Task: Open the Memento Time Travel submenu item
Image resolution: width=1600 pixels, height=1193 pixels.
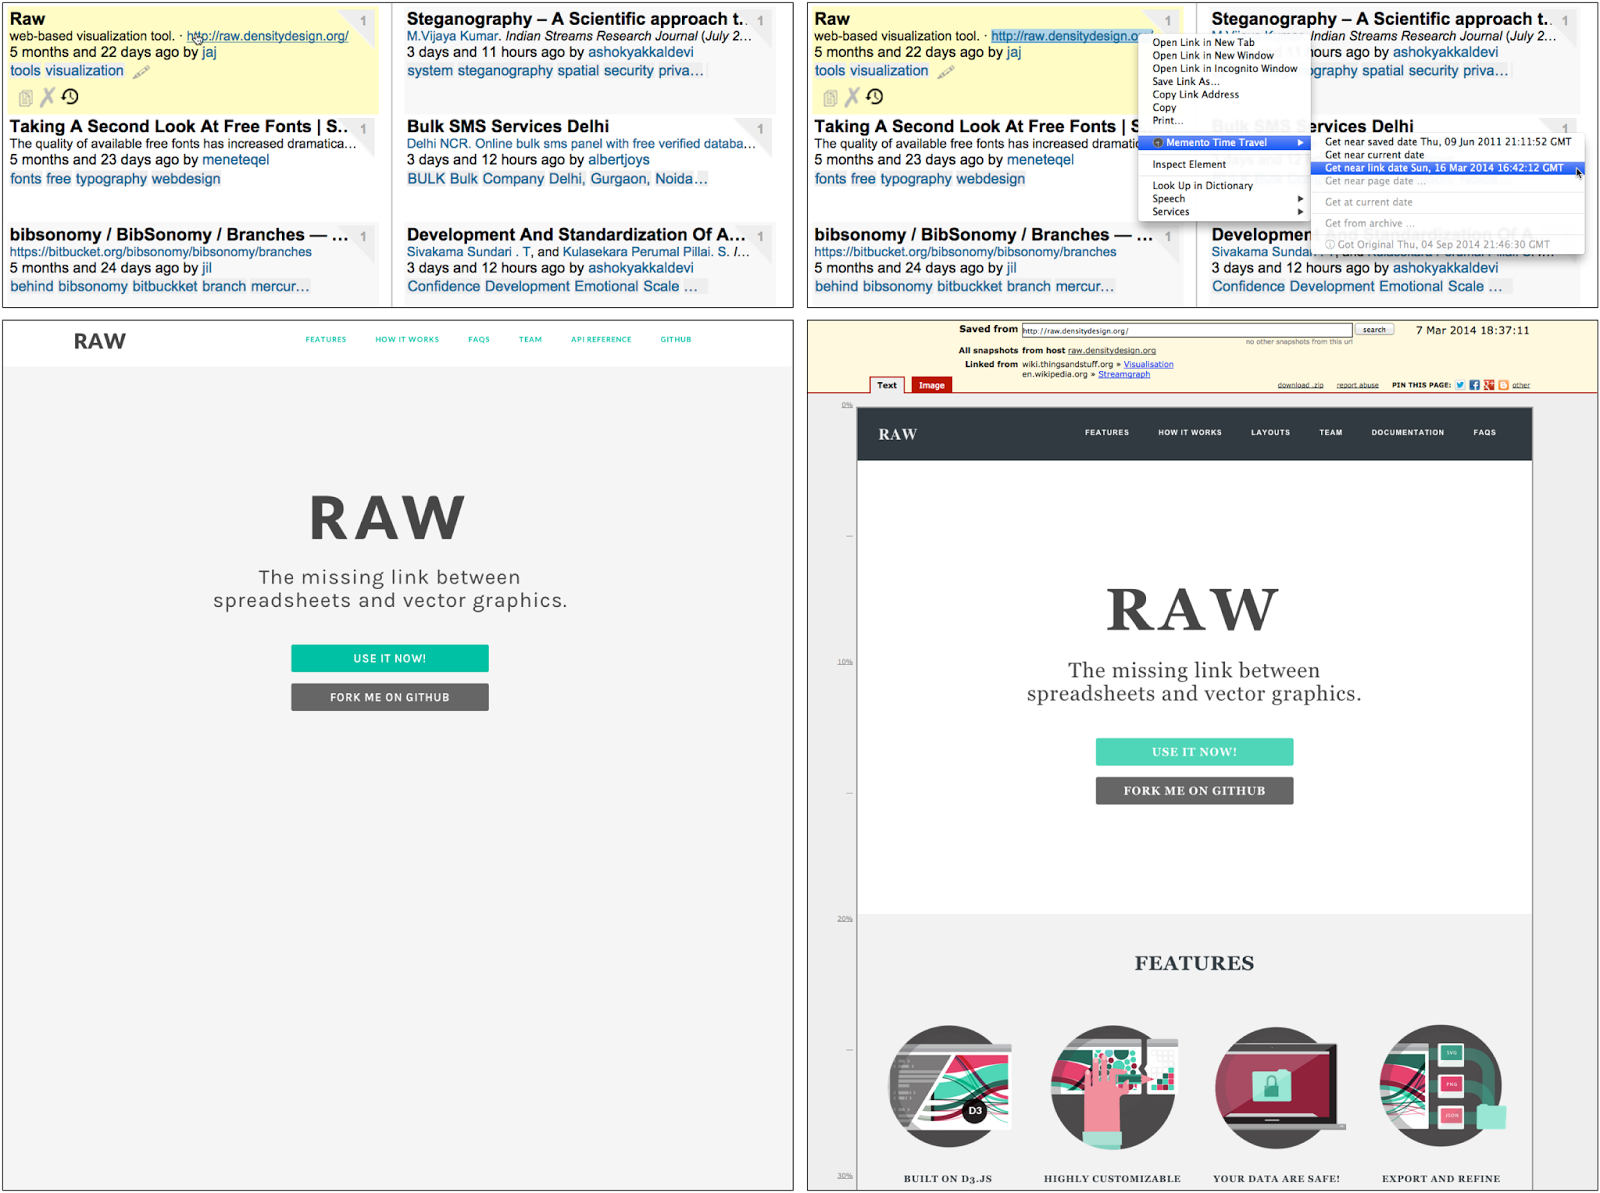Action: pos(1224,143)
